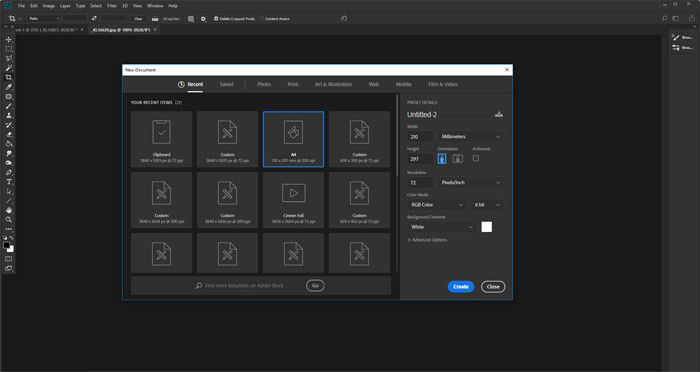Open the Pixels/Inch resolution units dropdown
700x372 pixels.
[x=471, y=182]
